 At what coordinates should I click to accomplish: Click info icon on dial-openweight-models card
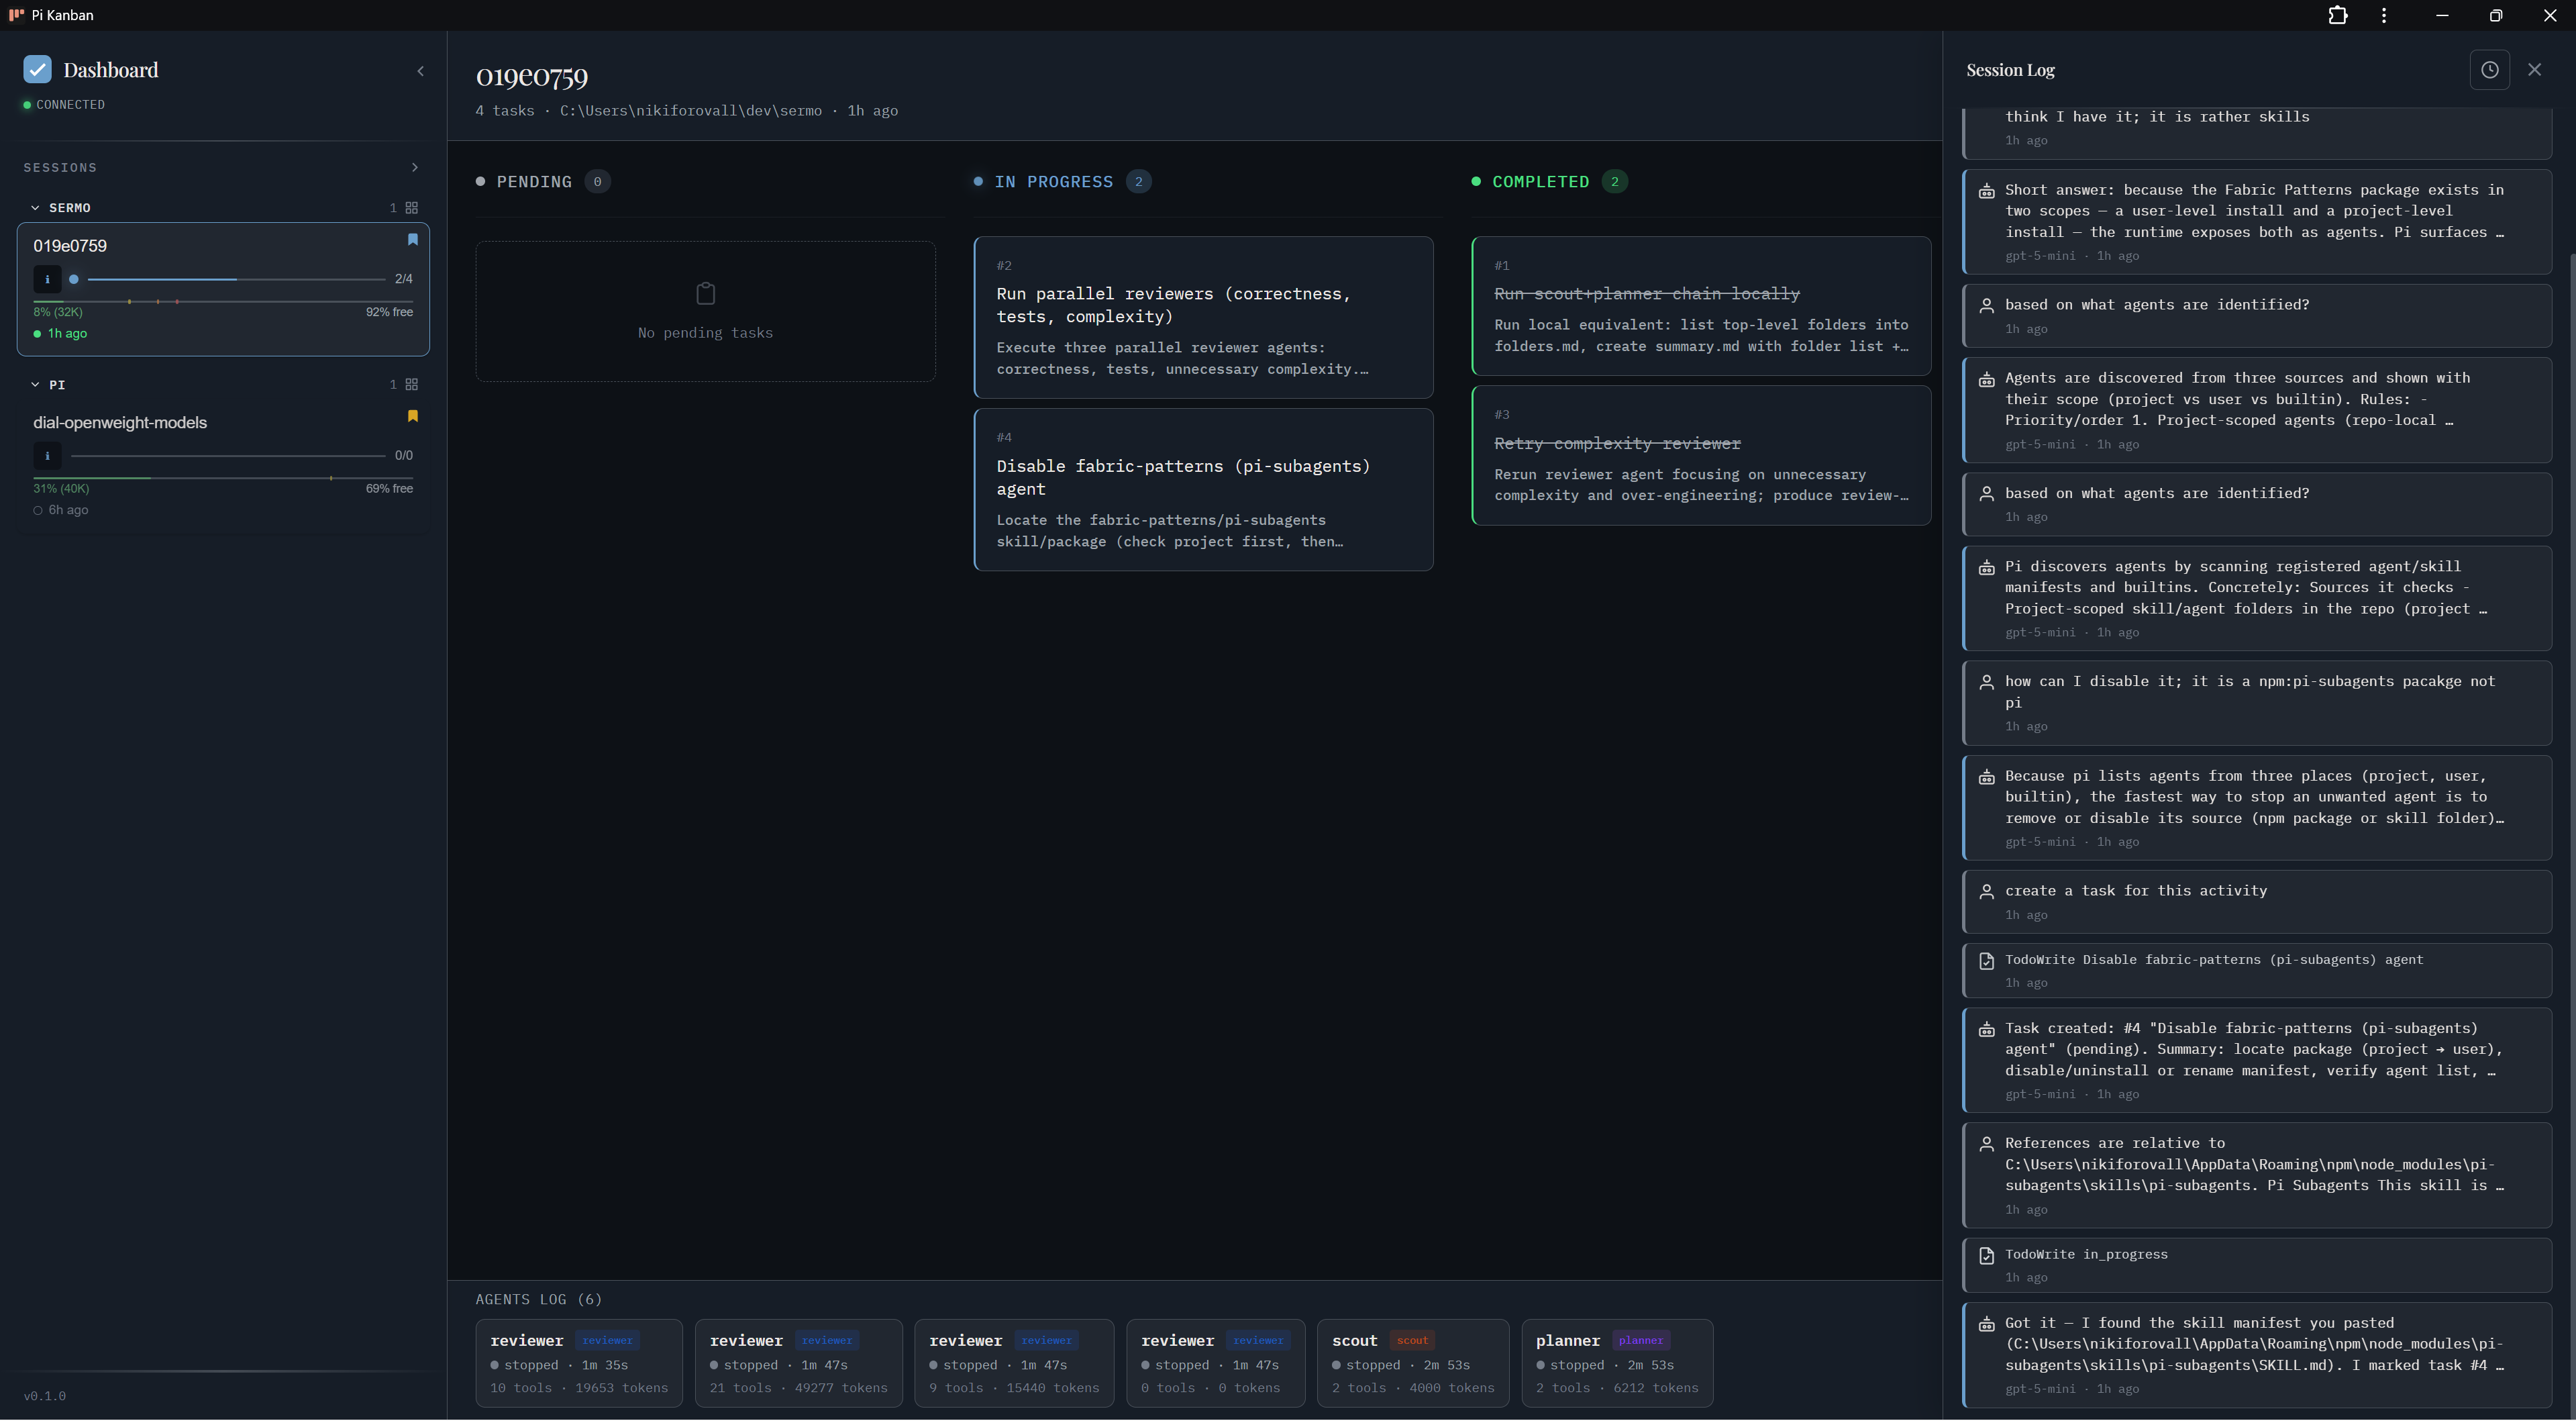[47, 456]
